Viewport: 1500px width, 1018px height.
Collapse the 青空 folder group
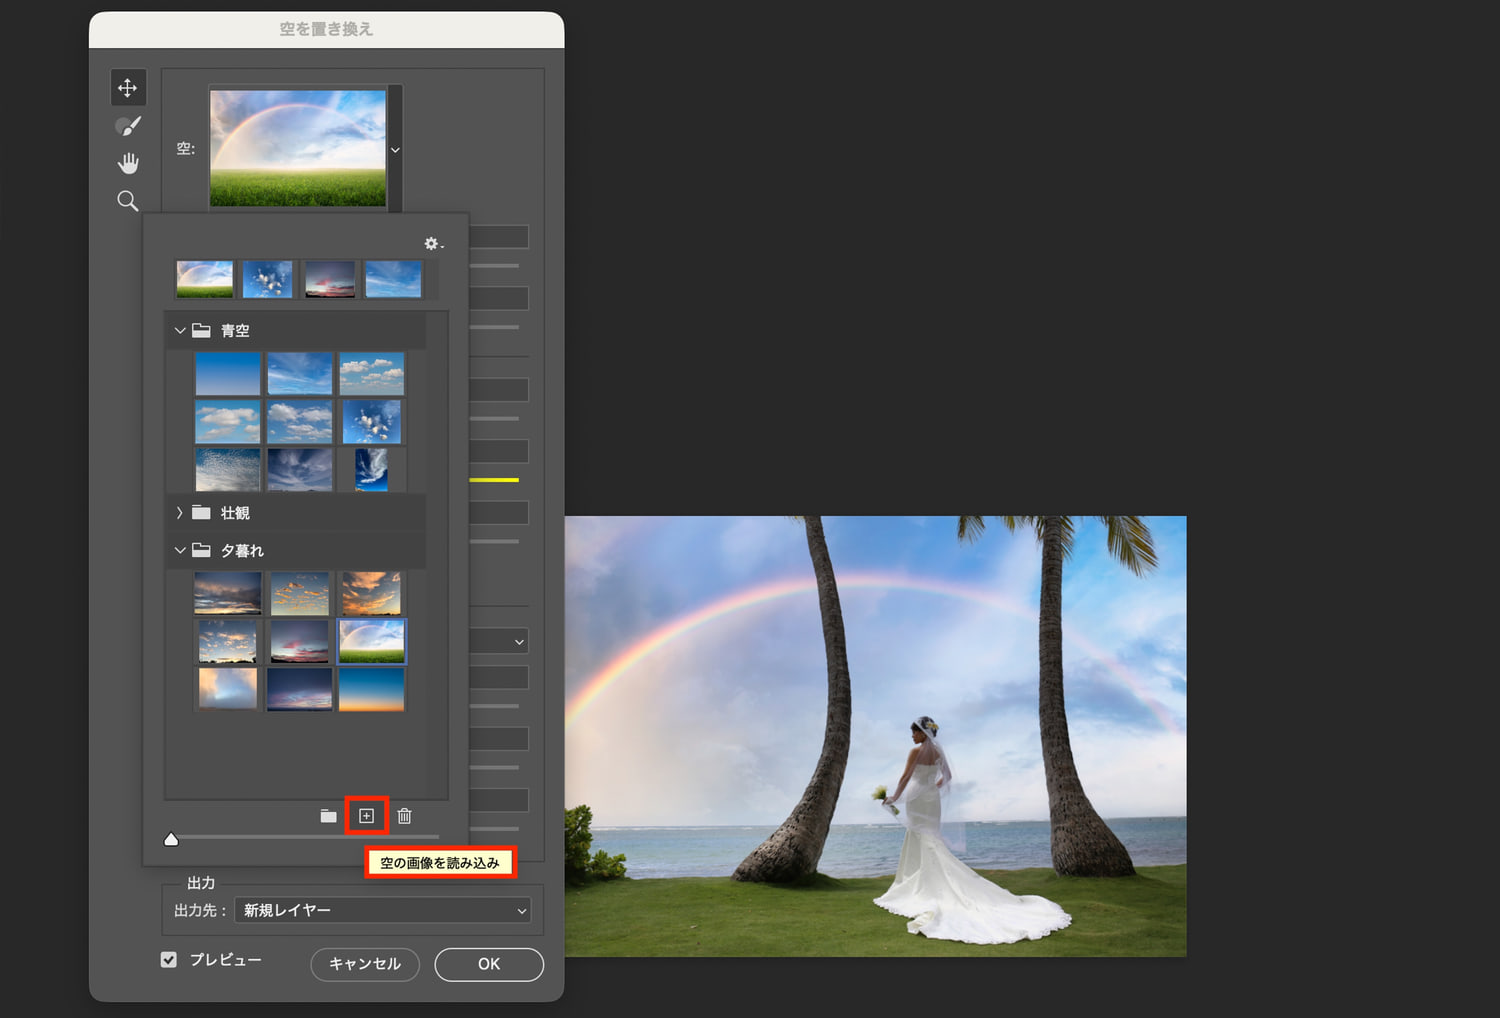180,330
